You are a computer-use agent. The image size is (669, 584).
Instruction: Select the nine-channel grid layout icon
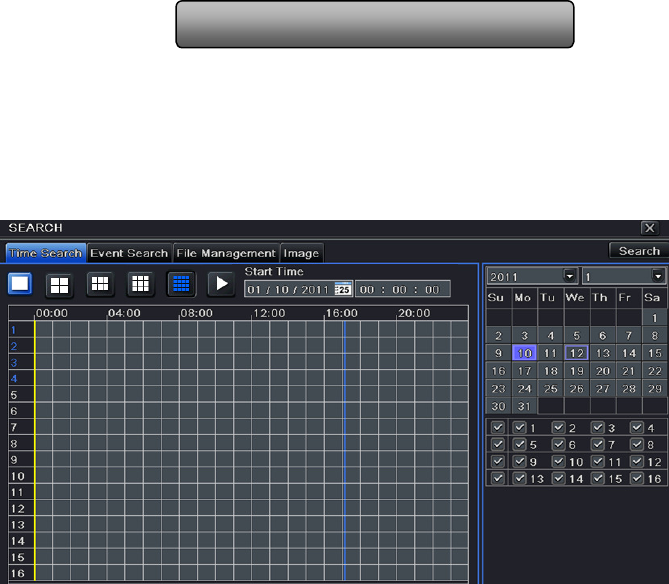coord(140,284)
